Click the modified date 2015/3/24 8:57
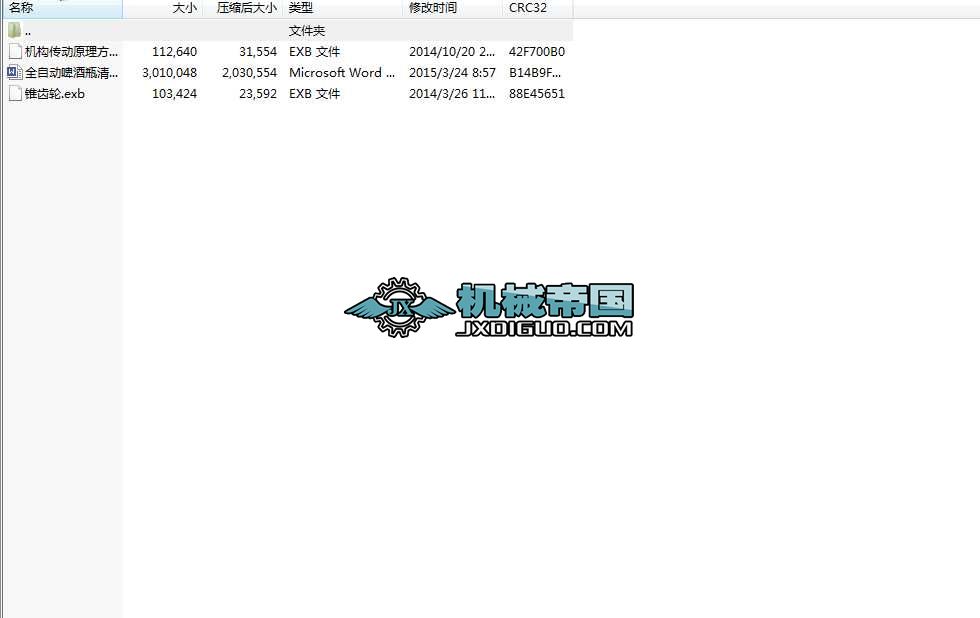This screenshot has height=618, width=980. click(452, 72)
